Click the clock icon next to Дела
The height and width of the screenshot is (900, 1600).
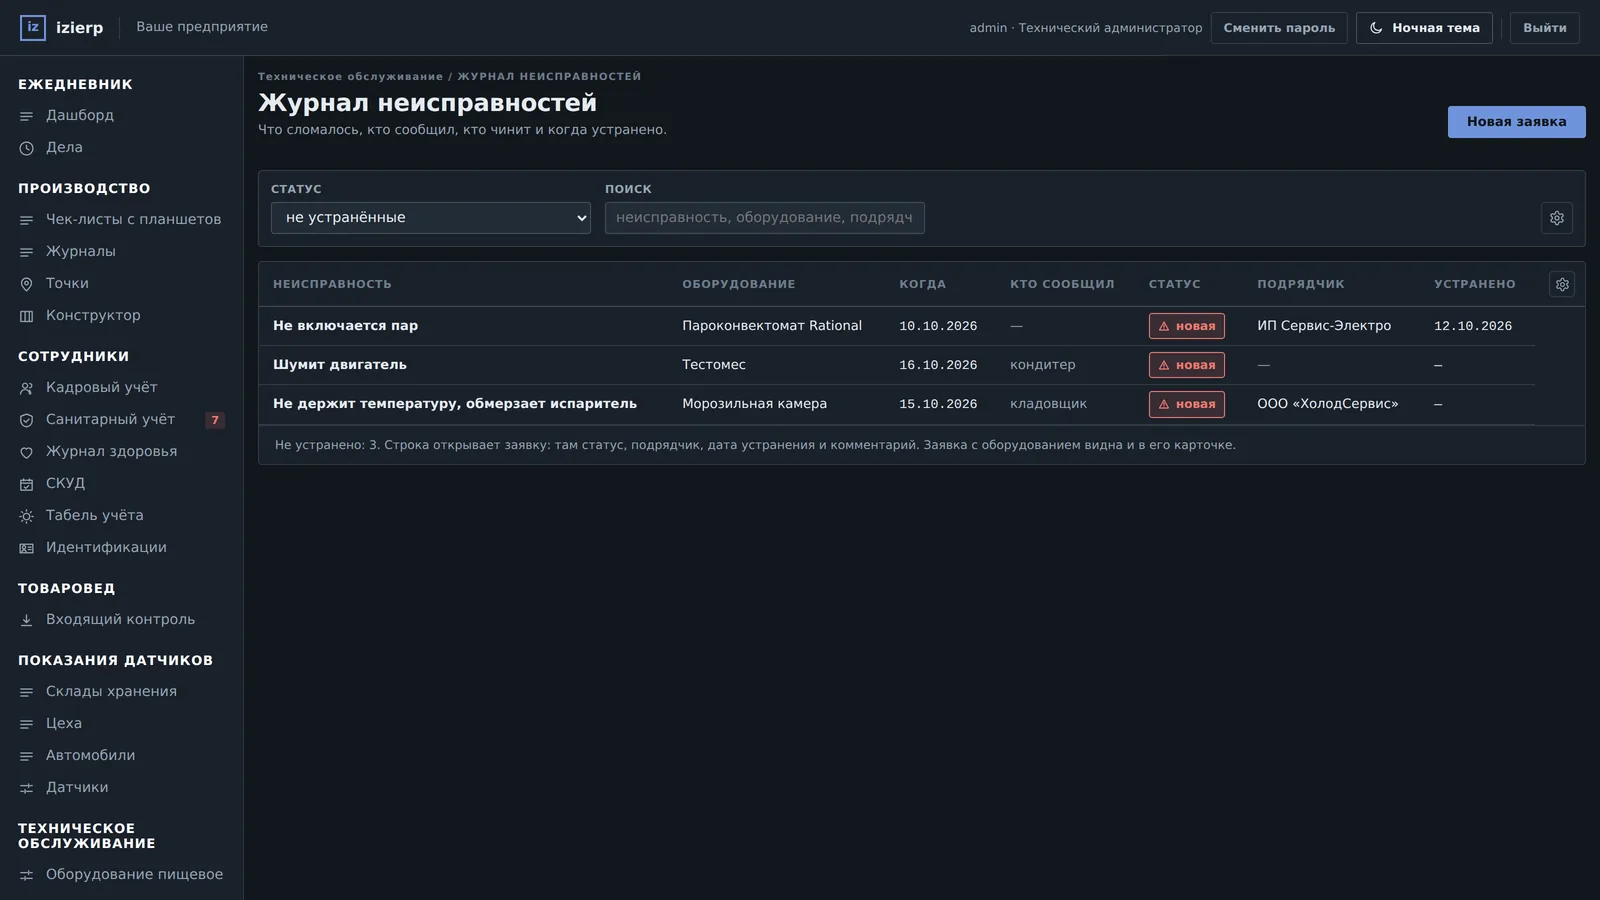coord(27,148)
